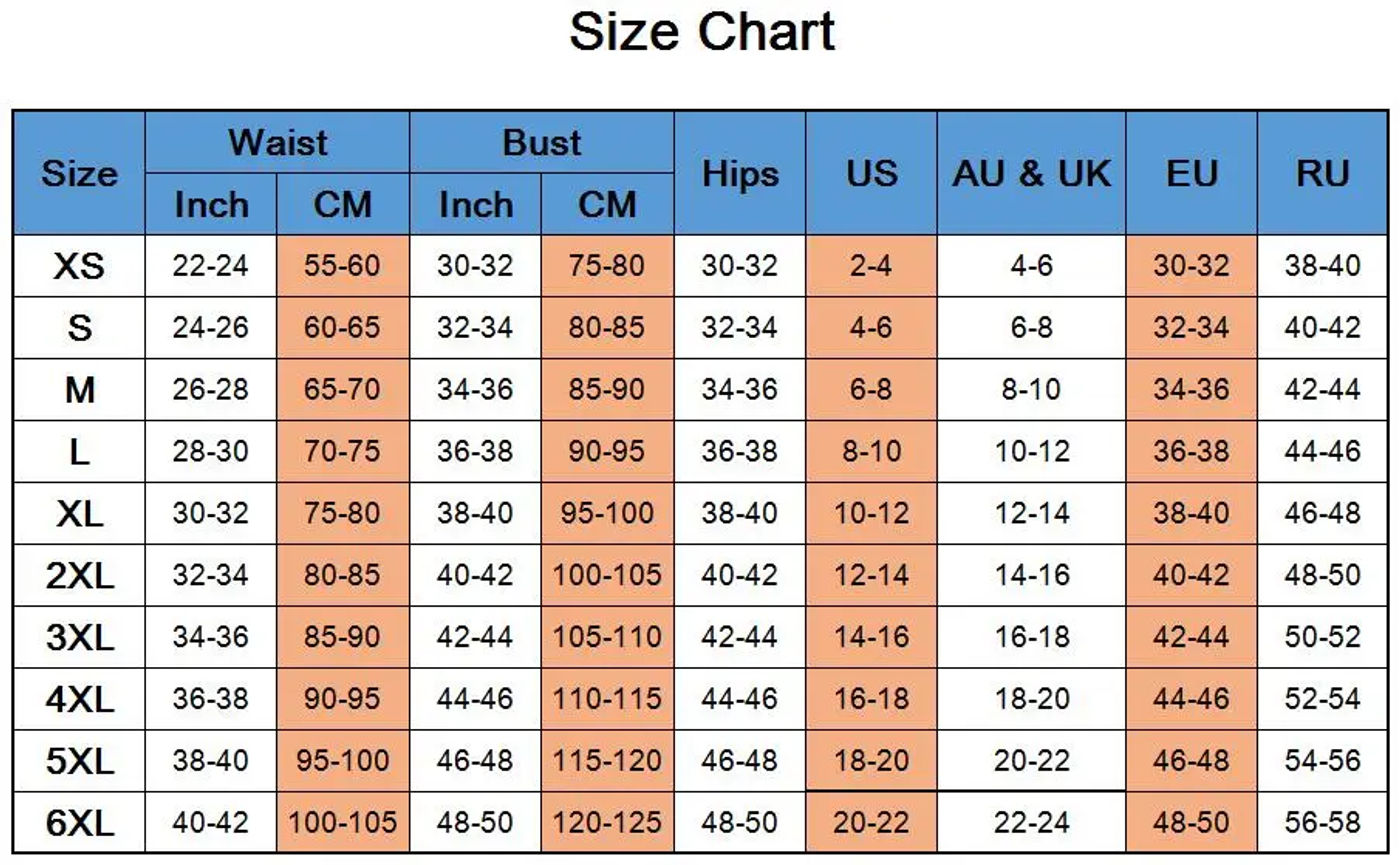Select the Waist column header

[x=277, y=142]
